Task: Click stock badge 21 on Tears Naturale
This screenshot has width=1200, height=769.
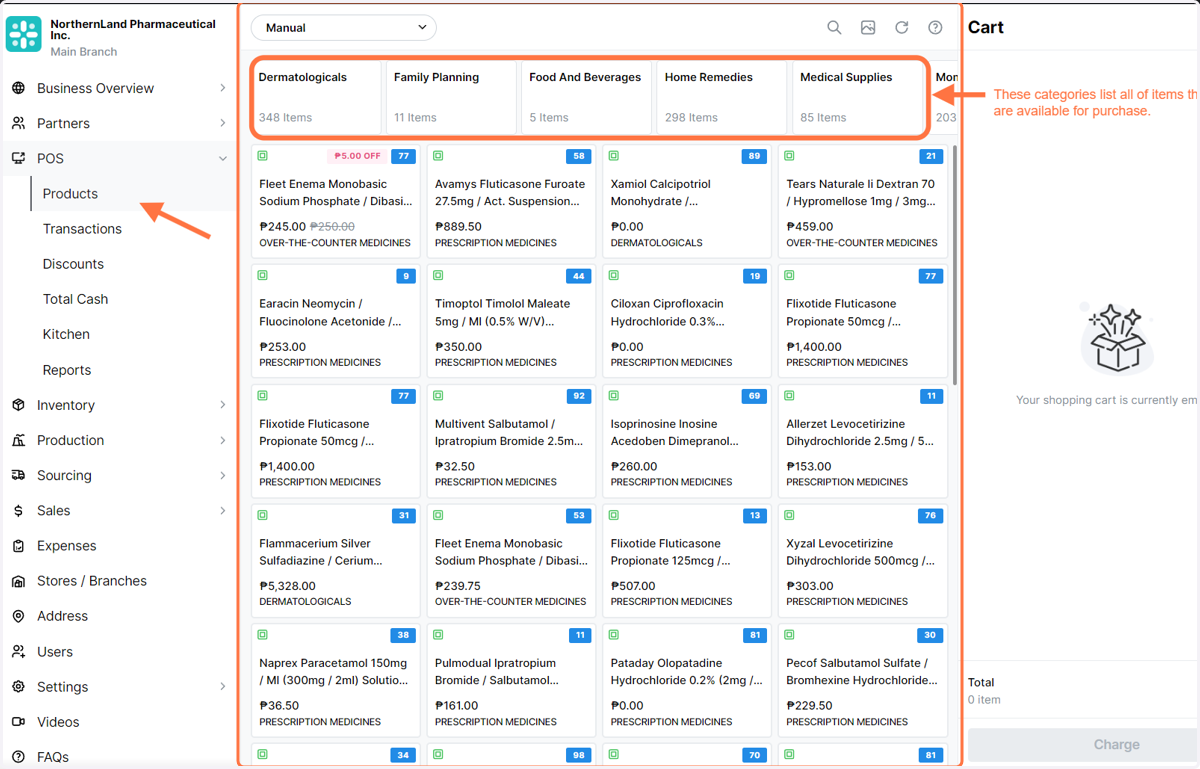Action: click(x=931, y=156)
